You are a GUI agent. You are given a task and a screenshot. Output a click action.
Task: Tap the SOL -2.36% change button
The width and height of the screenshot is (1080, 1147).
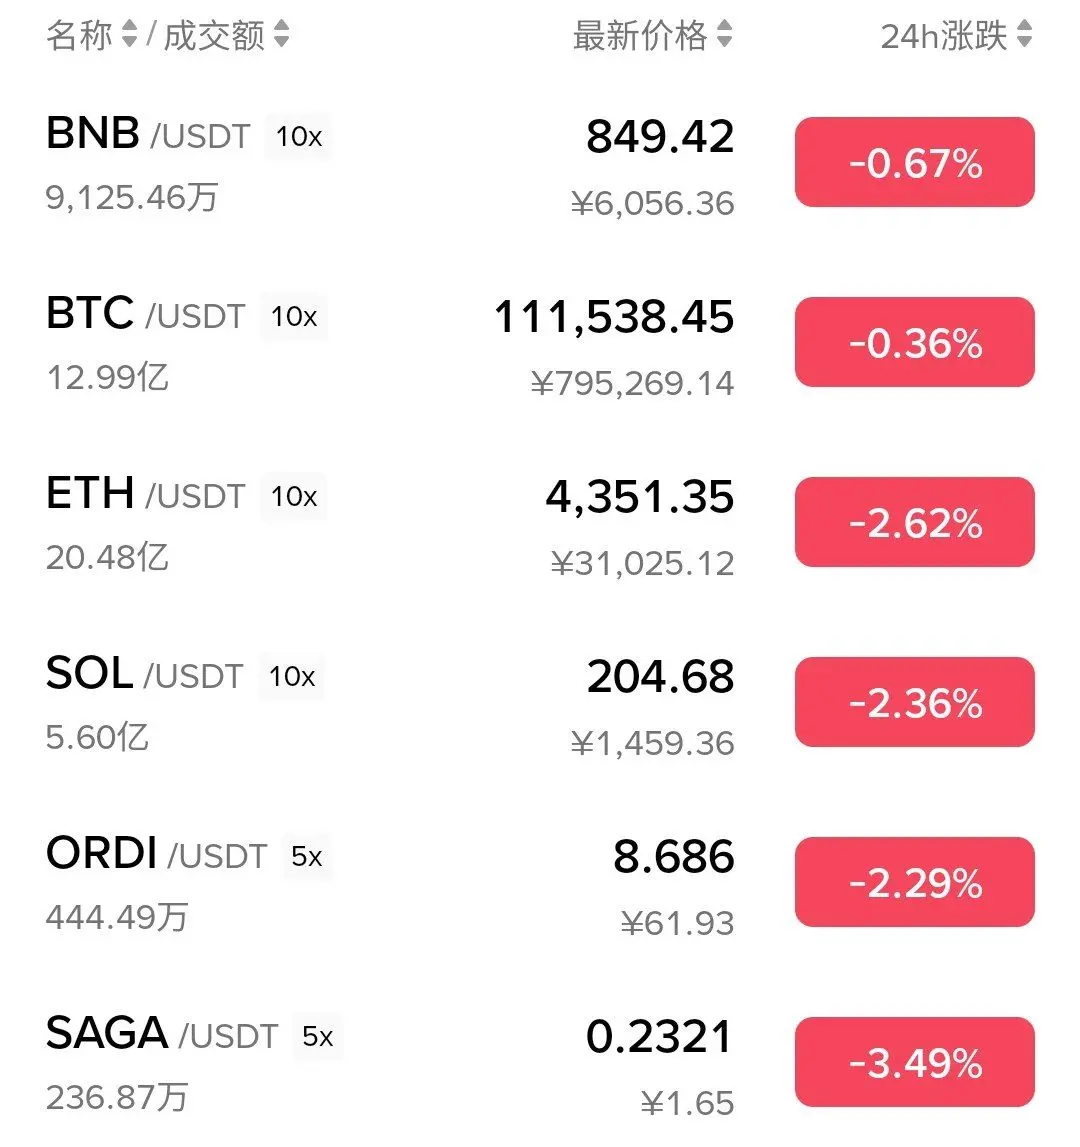pyautogui.click(x=915, y=702)
